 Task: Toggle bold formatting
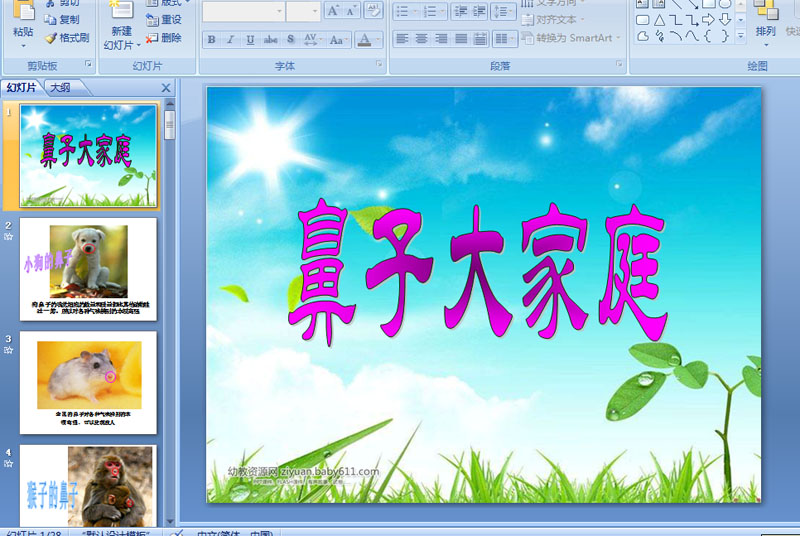(211, 40)
